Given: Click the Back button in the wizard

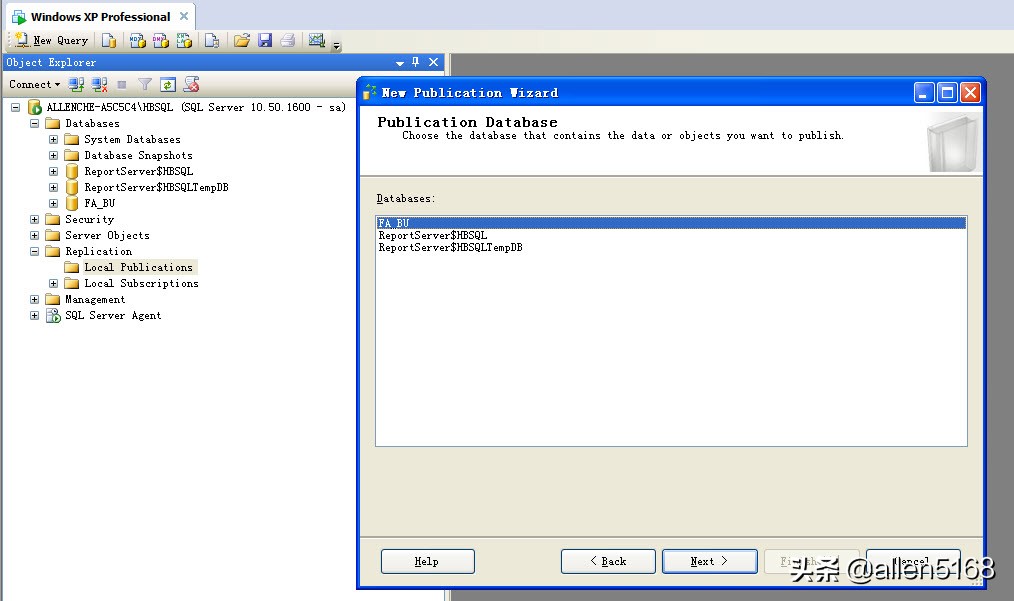Looking at the screenshot, I should pos(608,561).
